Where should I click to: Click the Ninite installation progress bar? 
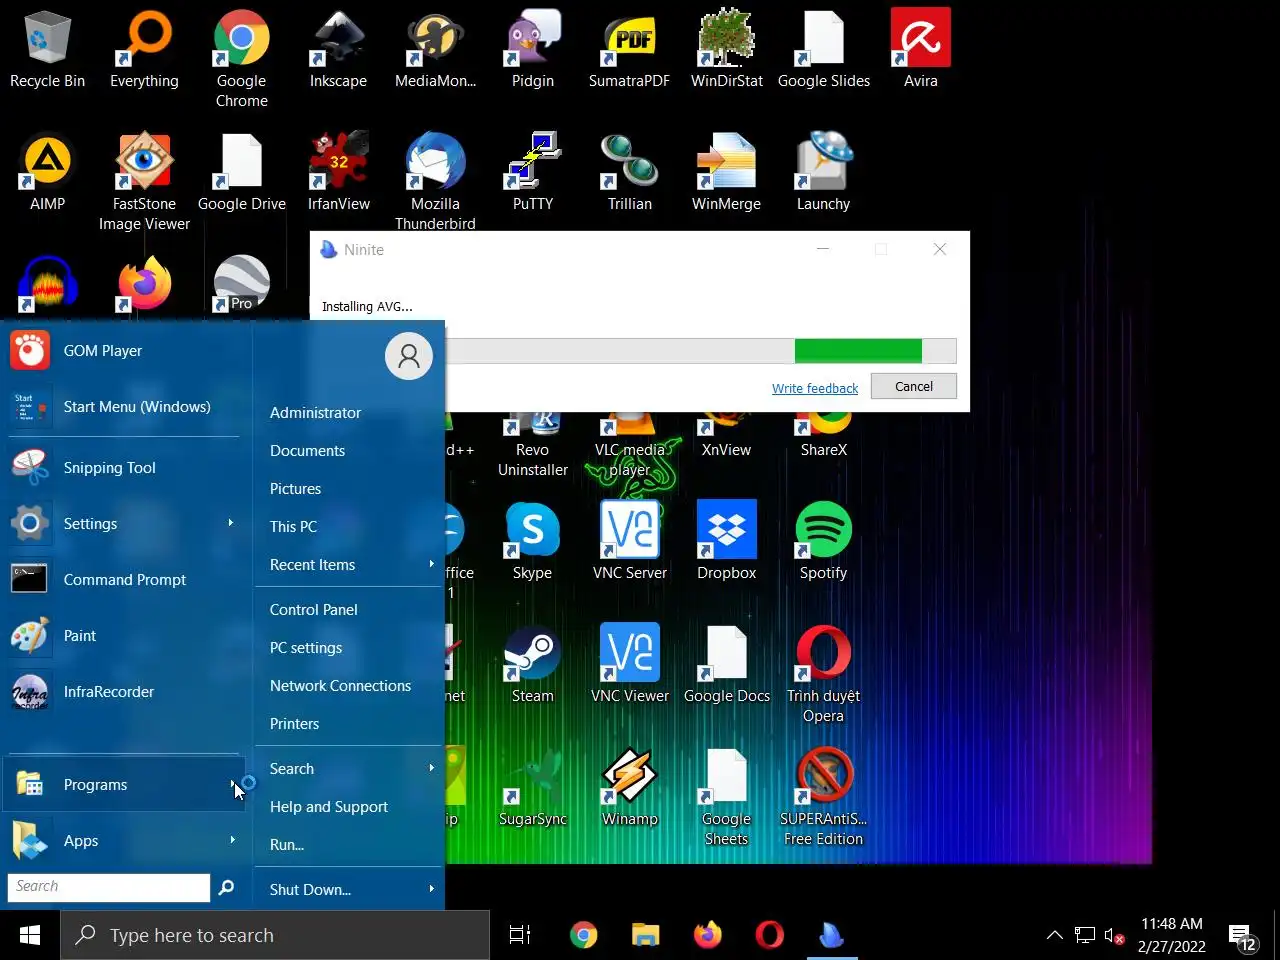701,351
